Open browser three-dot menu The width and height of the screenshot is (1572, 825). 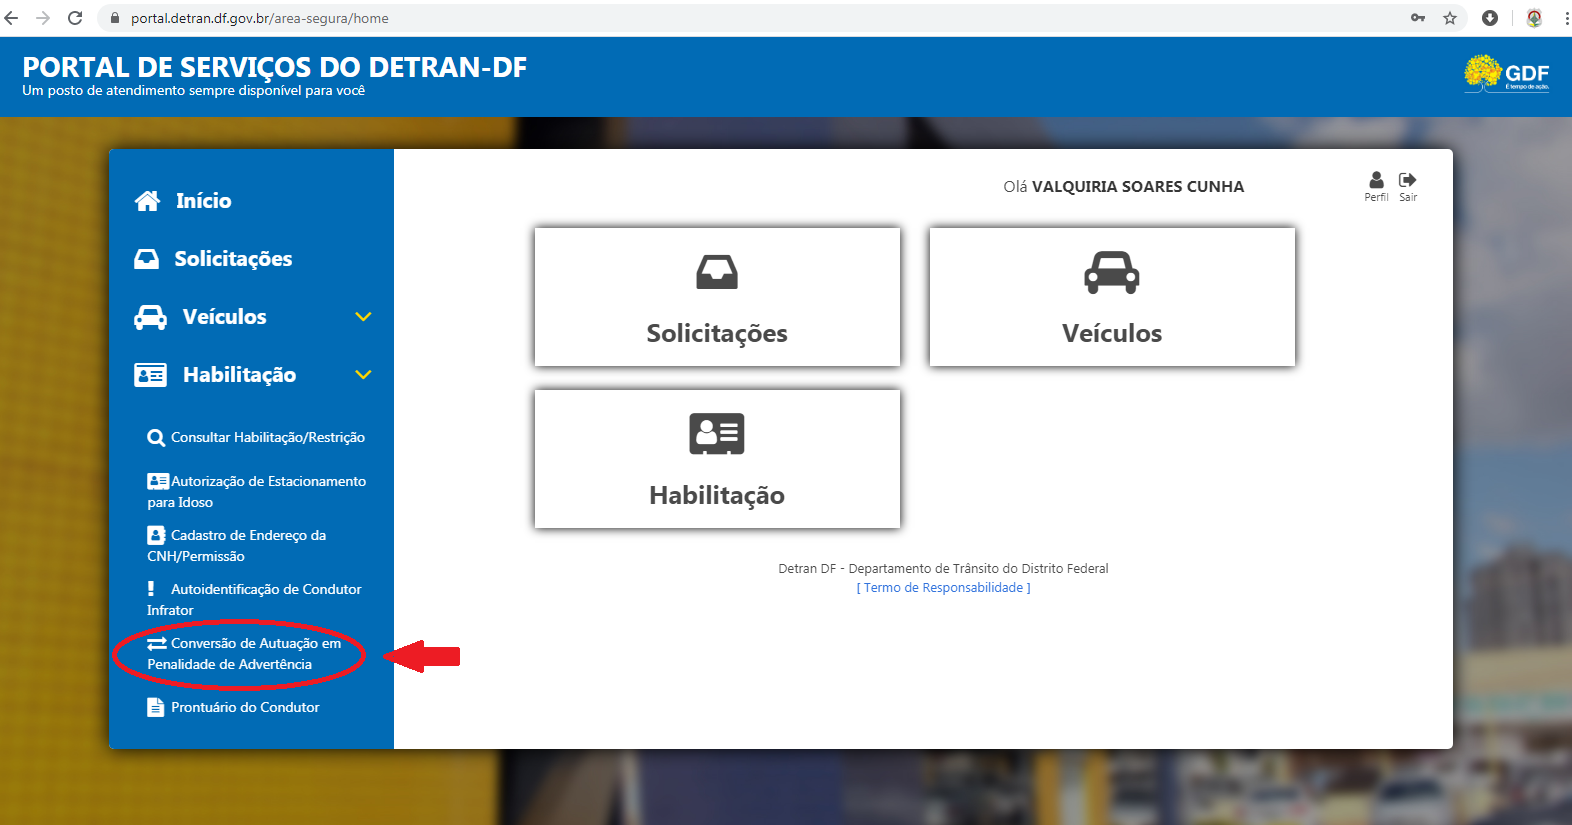[1565, 18]
